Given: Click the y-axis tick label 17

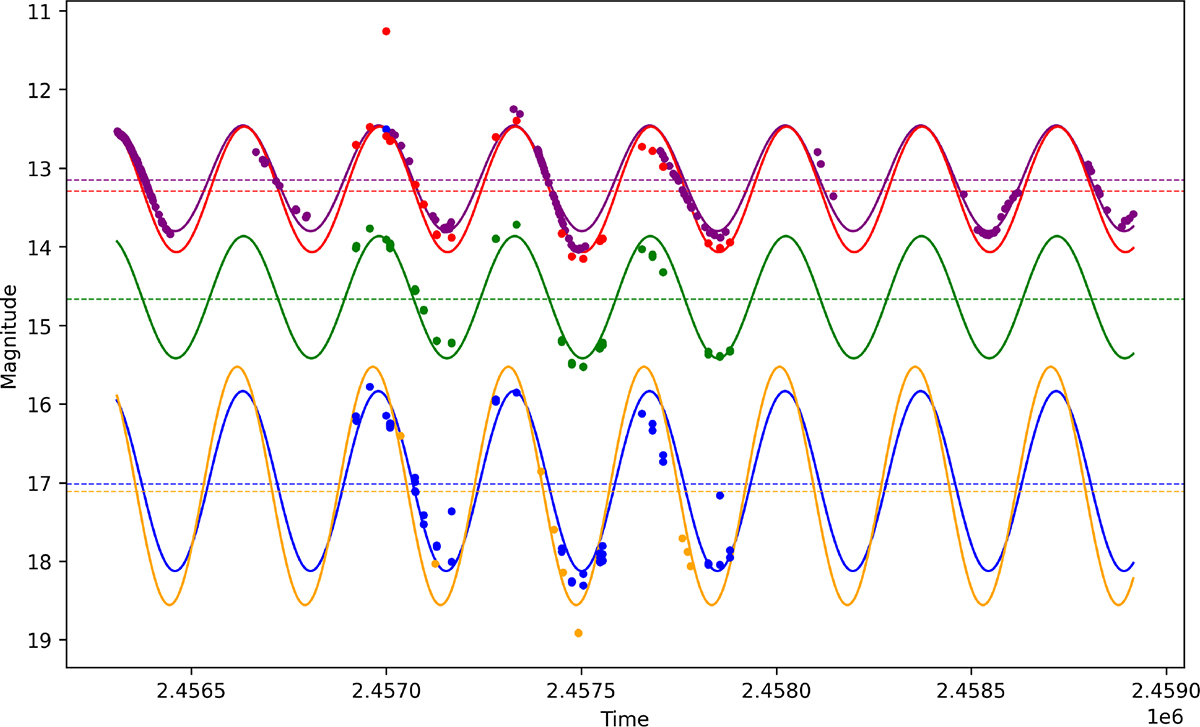Looking at the screenshot, I should (x=44, y=483).
